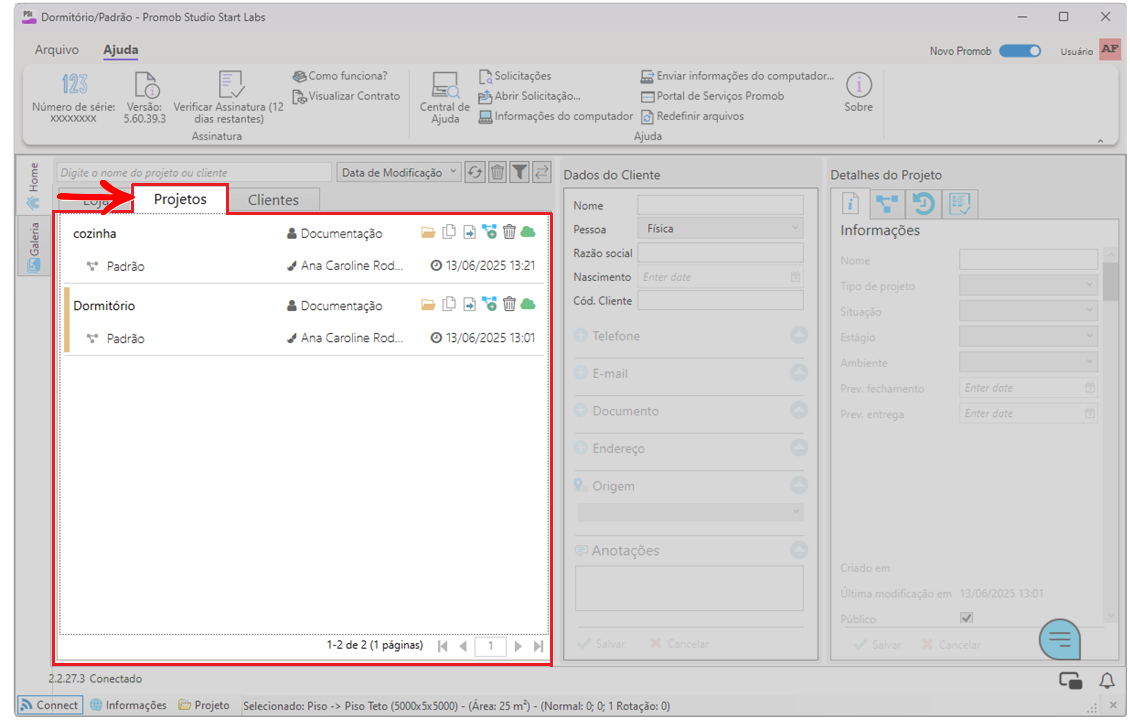
Task: Click the Detalhes do Projeto vertical scrollbar
Action: (x=1111, y=435)
